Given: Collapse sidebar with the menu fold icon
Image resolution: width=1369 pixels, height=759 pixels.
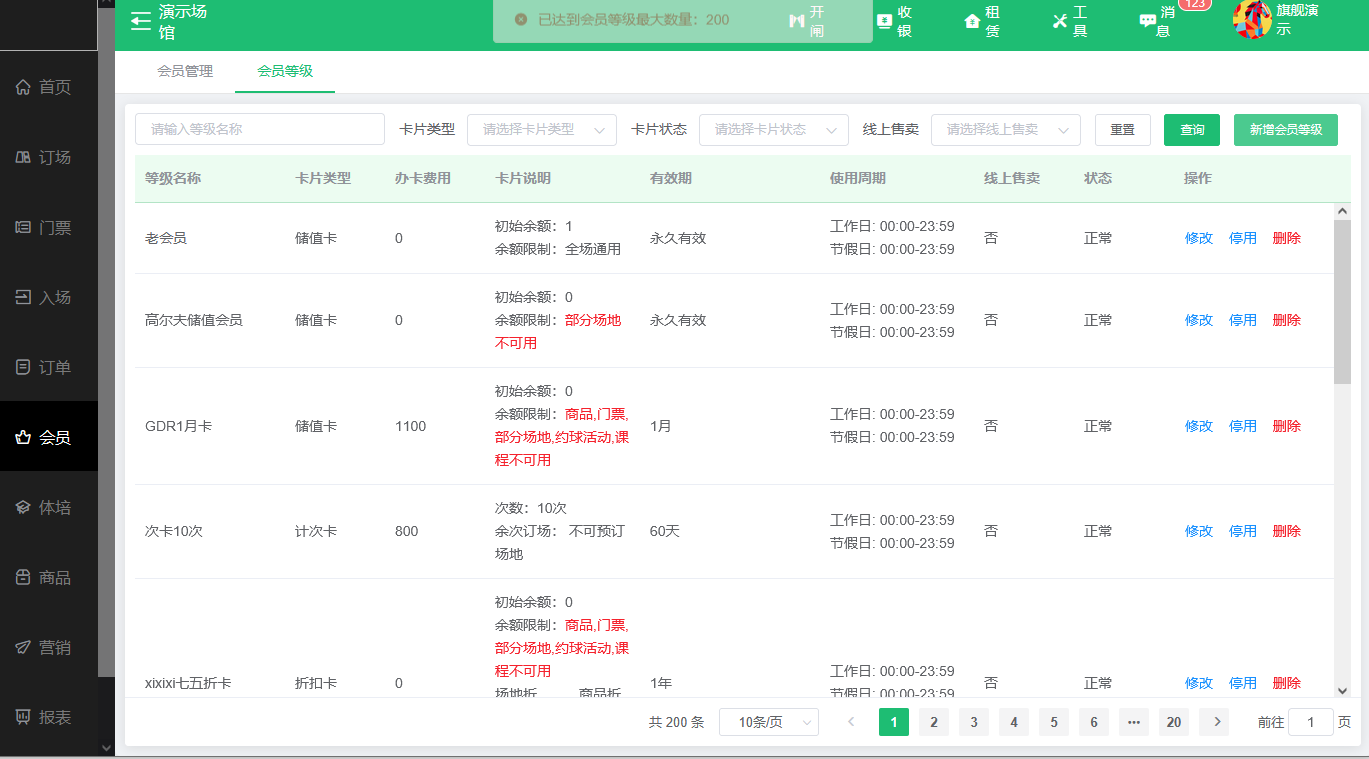Looking at the screenshot, I should (x=141, y=20).
